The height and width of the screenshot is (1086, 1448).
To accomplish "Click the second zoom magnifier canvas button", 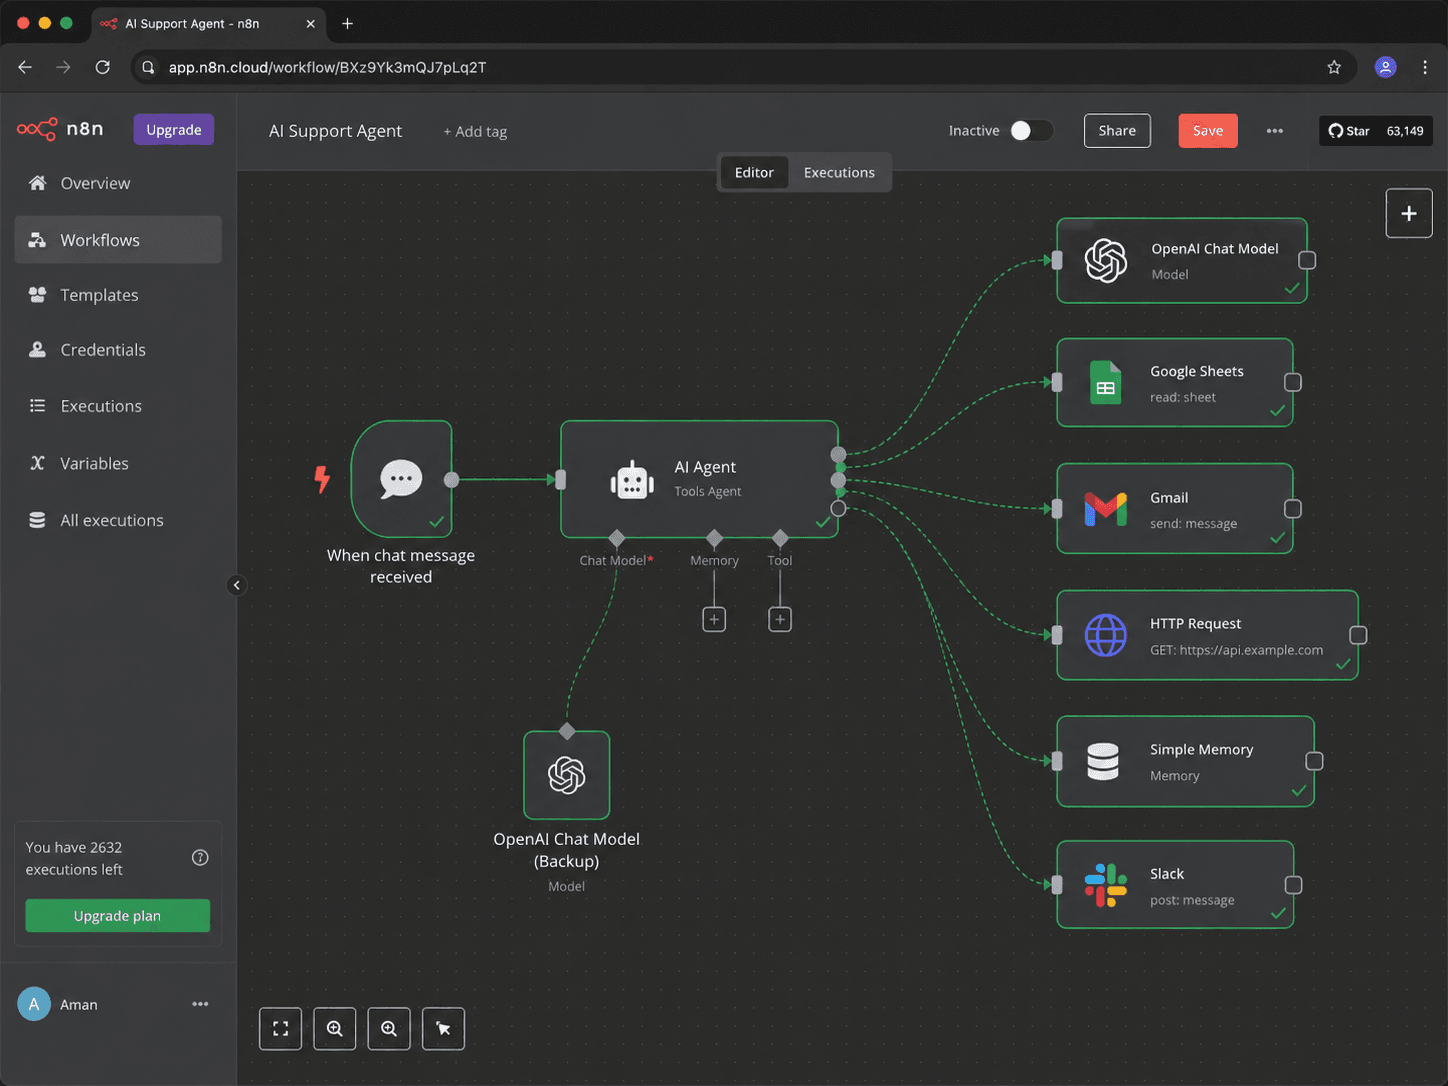I will 389,1029.
